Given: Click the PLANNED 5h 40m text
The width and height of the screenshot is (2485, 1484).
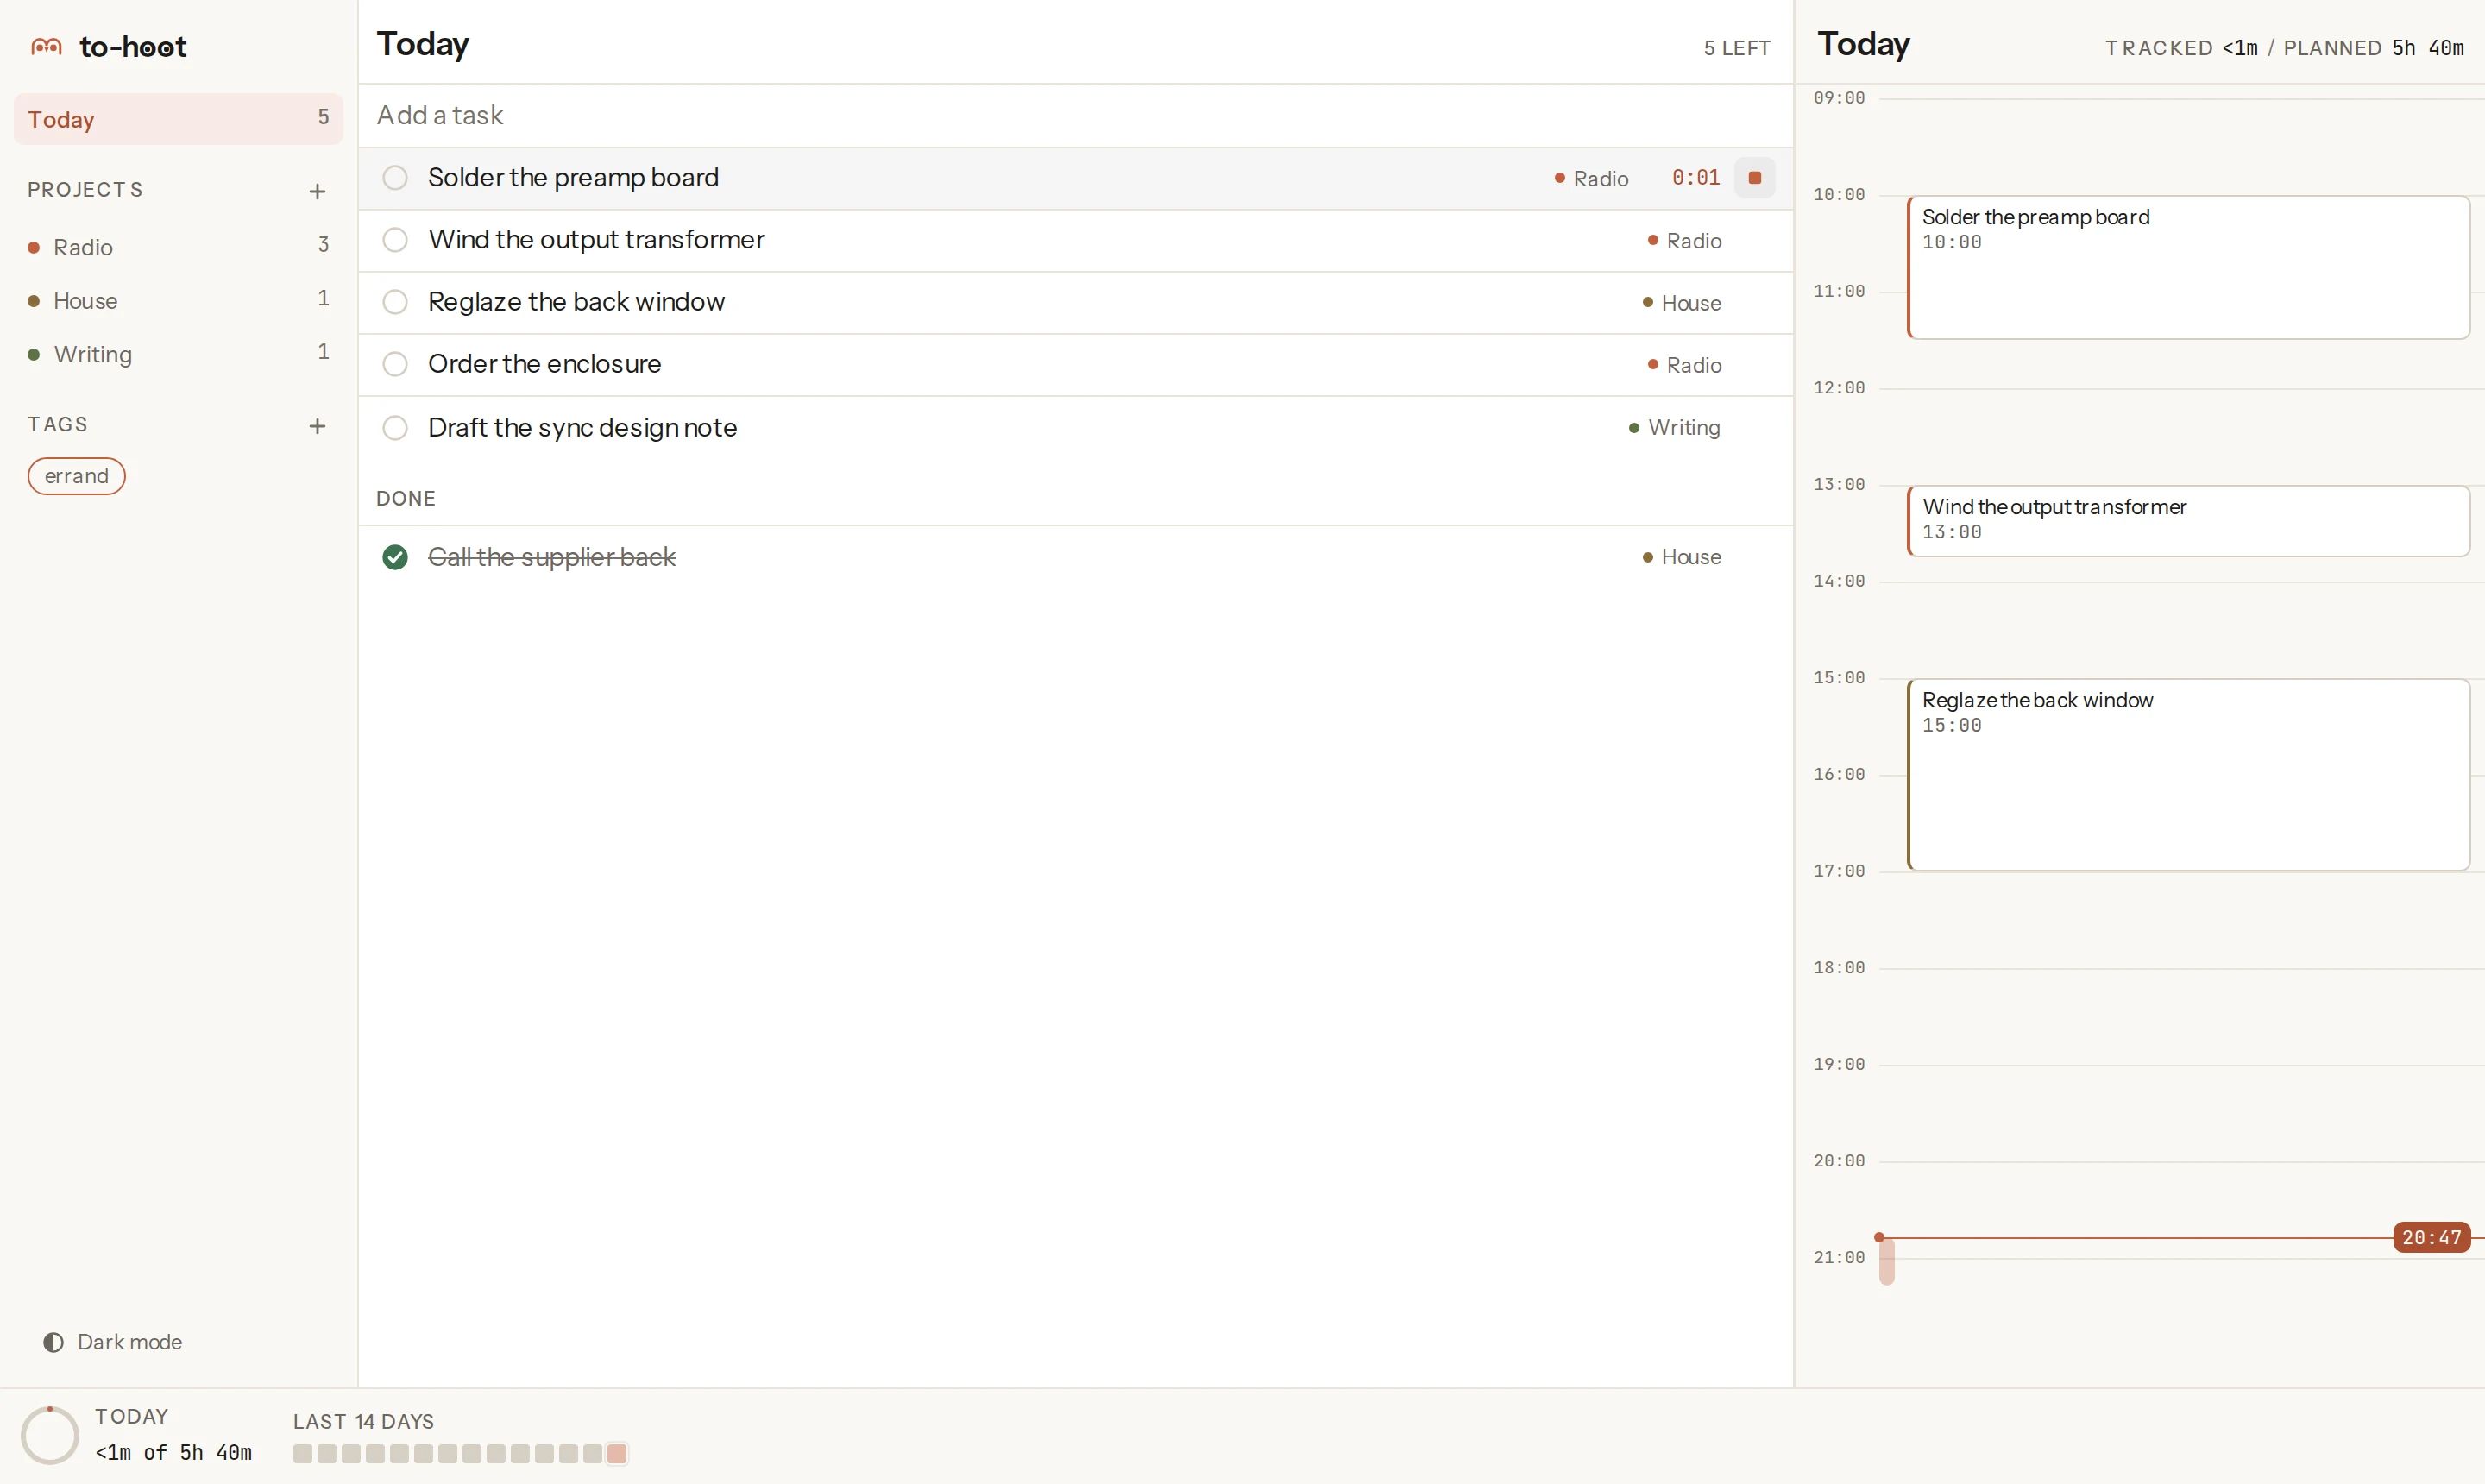Looking at the screenshot, I should click(2373, 48).
